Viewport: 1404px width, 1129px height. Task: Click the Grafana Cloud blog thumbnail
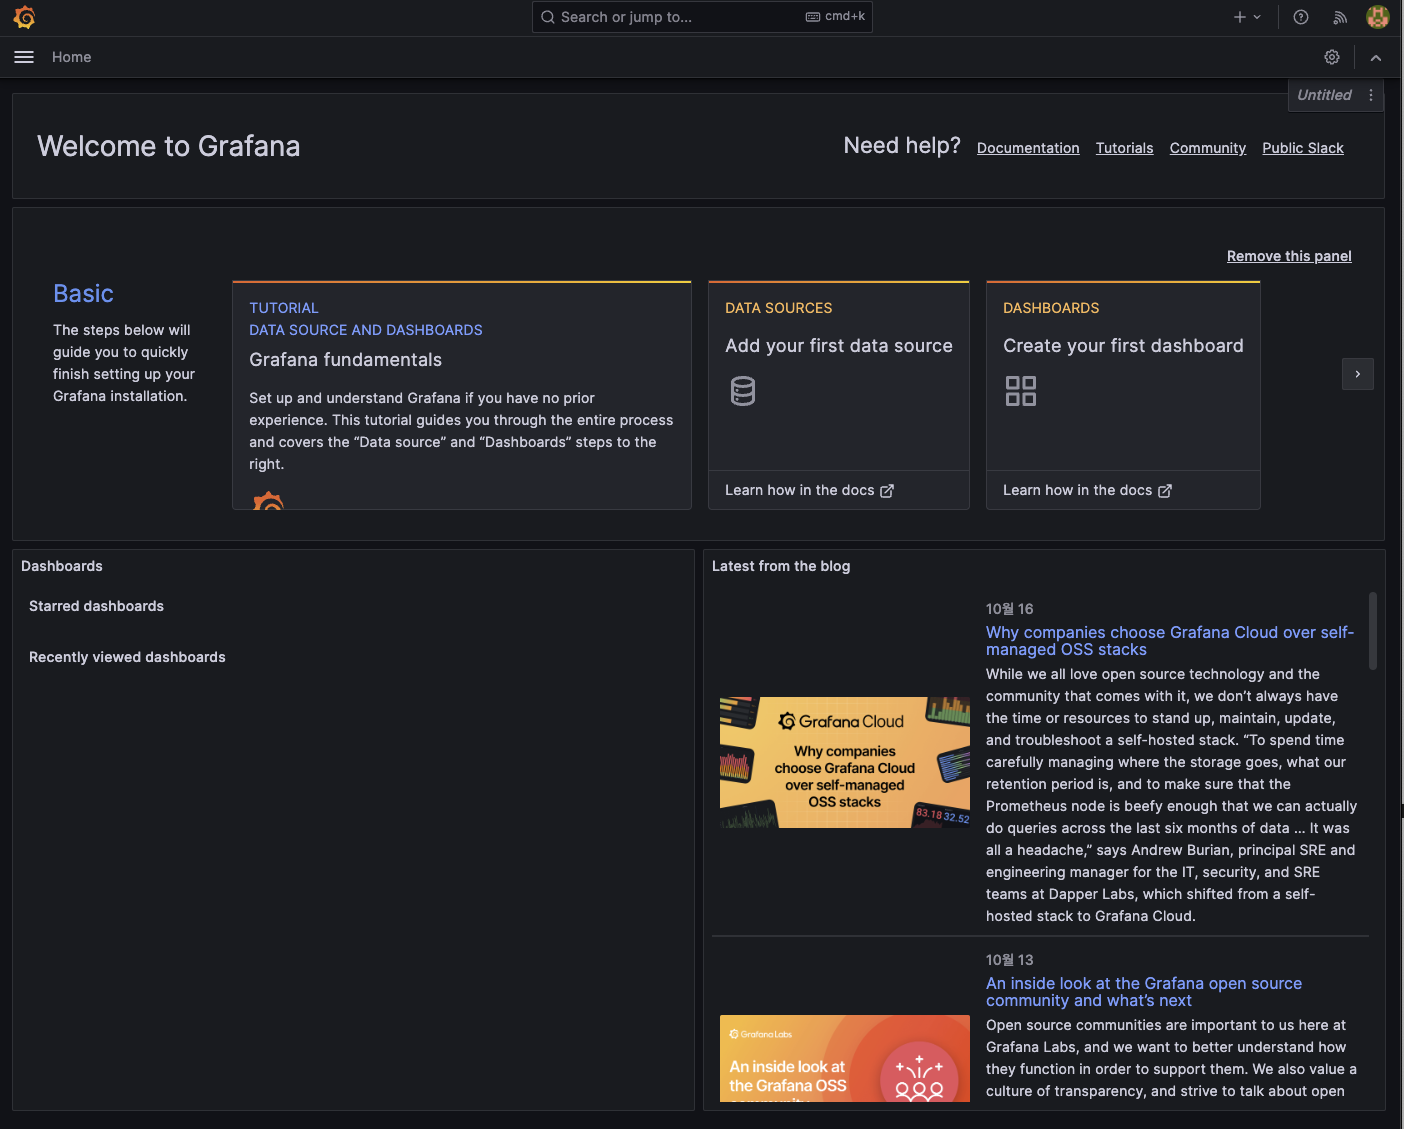[845, 762]
